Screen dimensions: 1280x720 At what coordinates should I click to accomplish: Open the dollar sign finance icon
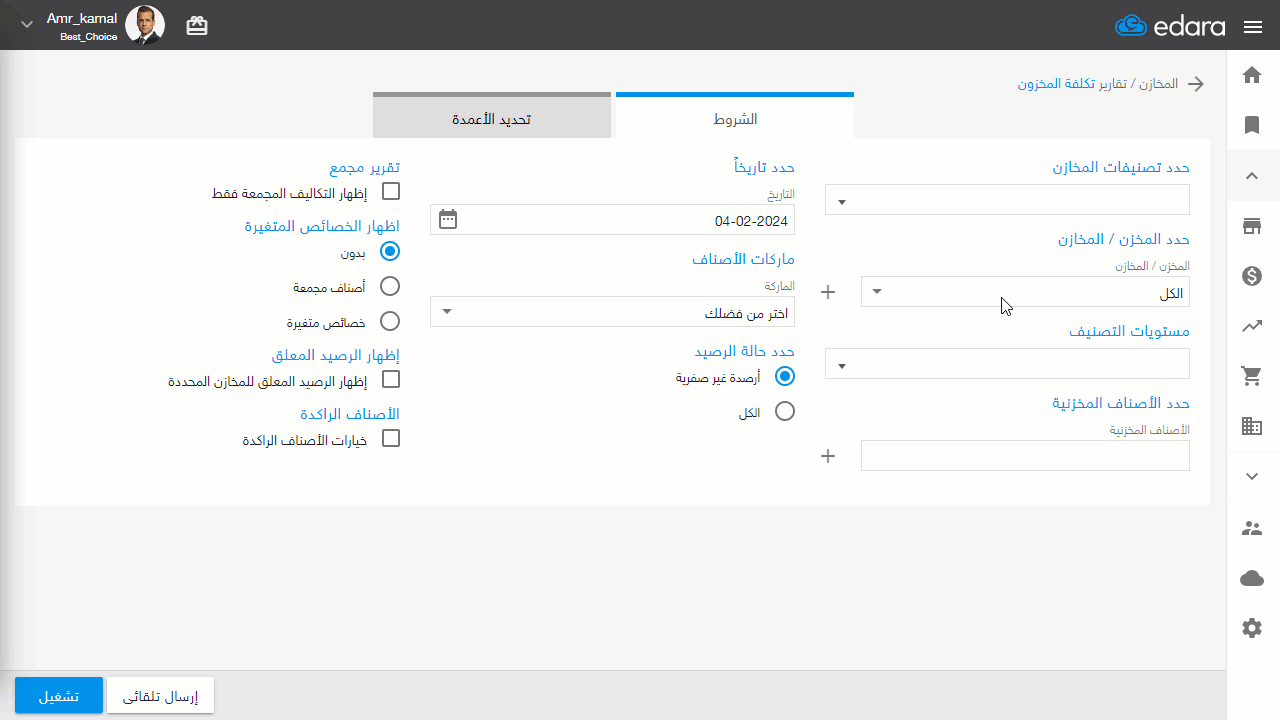click(1252, 276)
